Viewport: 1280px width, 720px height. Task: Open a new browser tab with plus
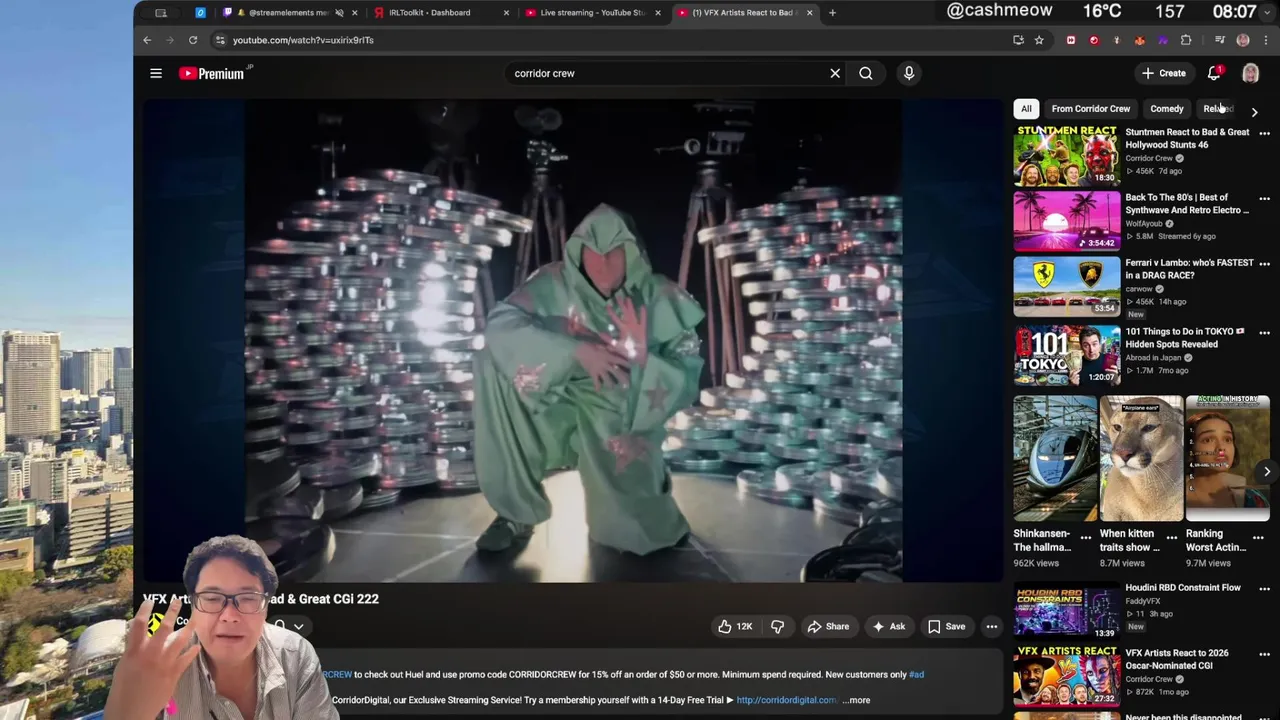pyautogui.click(x=832, y=13)
